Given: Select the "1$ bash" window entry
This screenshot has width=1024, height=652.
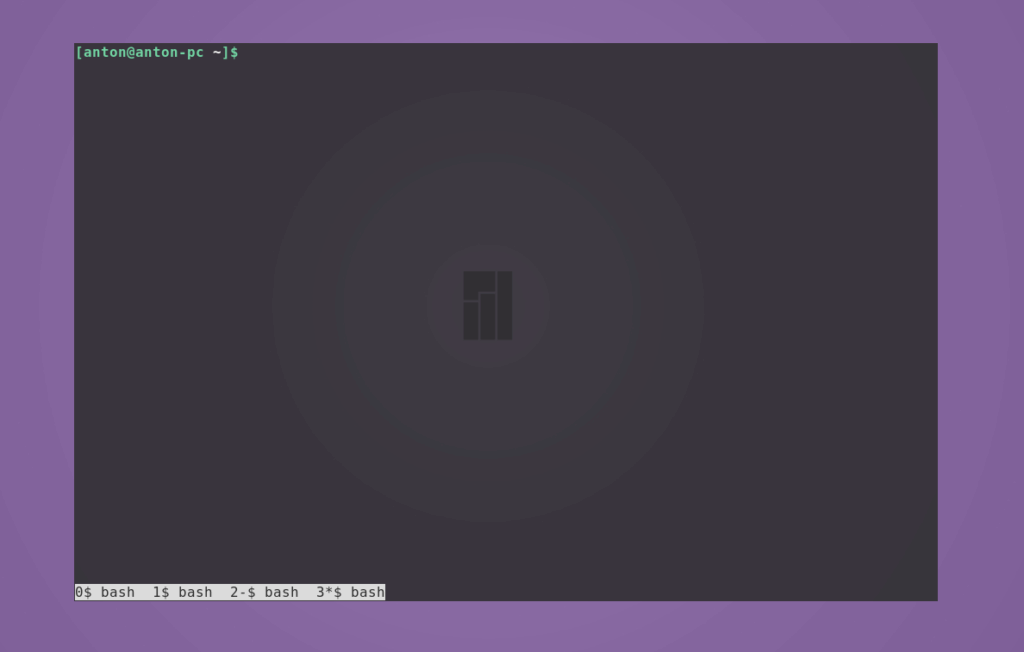Looking at the screenshot, I should (182, 593).
